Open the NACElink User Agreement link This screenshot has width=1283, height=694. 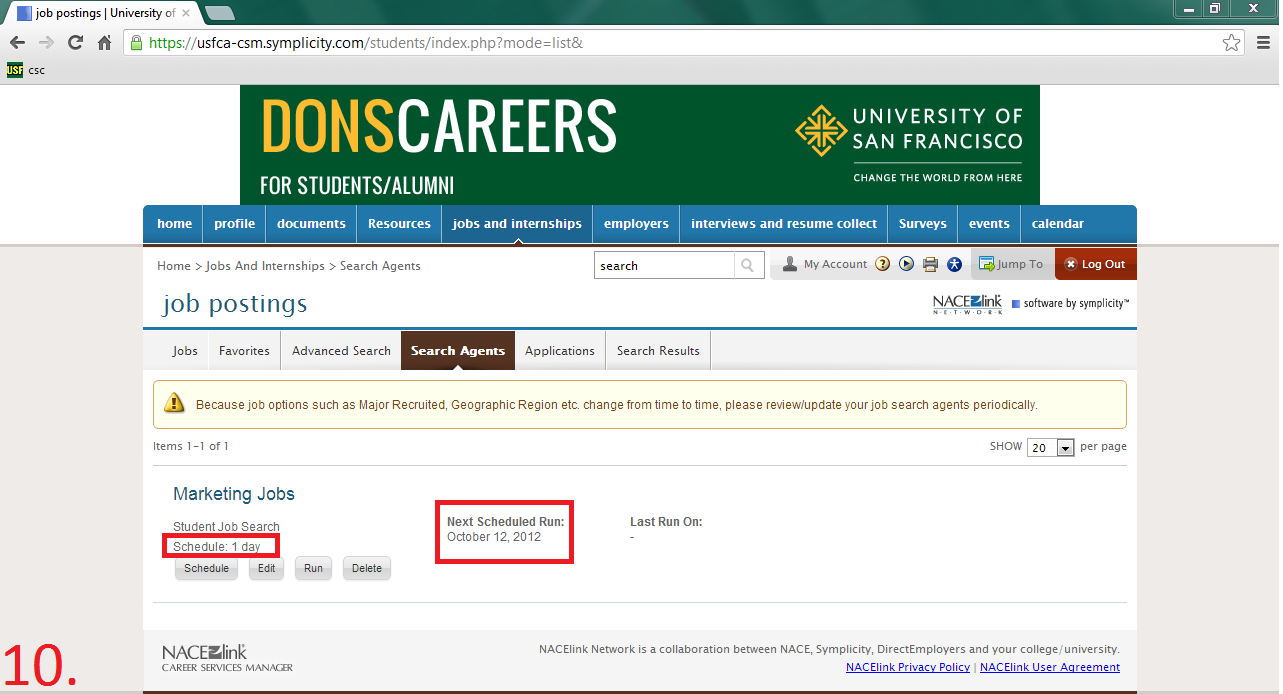tap(1050, 667)
